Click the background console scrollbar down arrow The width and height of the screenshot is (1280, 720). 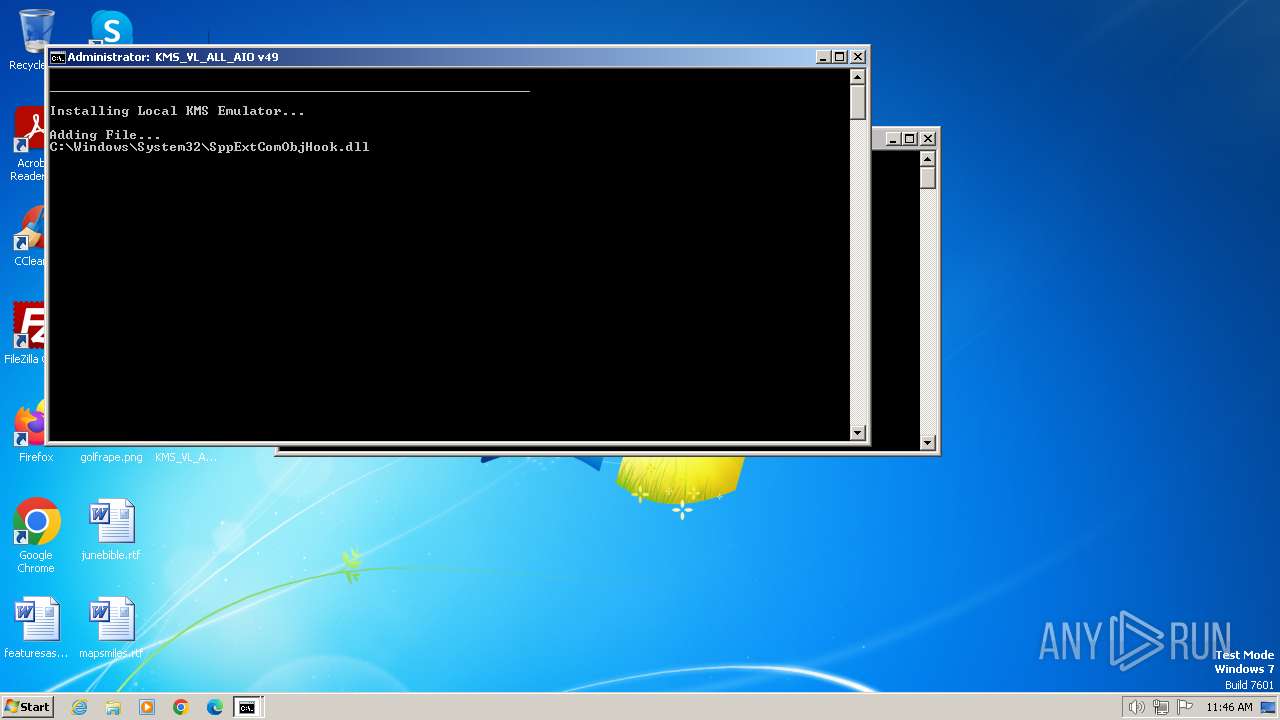pyautogui.click(x=928, y=442)
